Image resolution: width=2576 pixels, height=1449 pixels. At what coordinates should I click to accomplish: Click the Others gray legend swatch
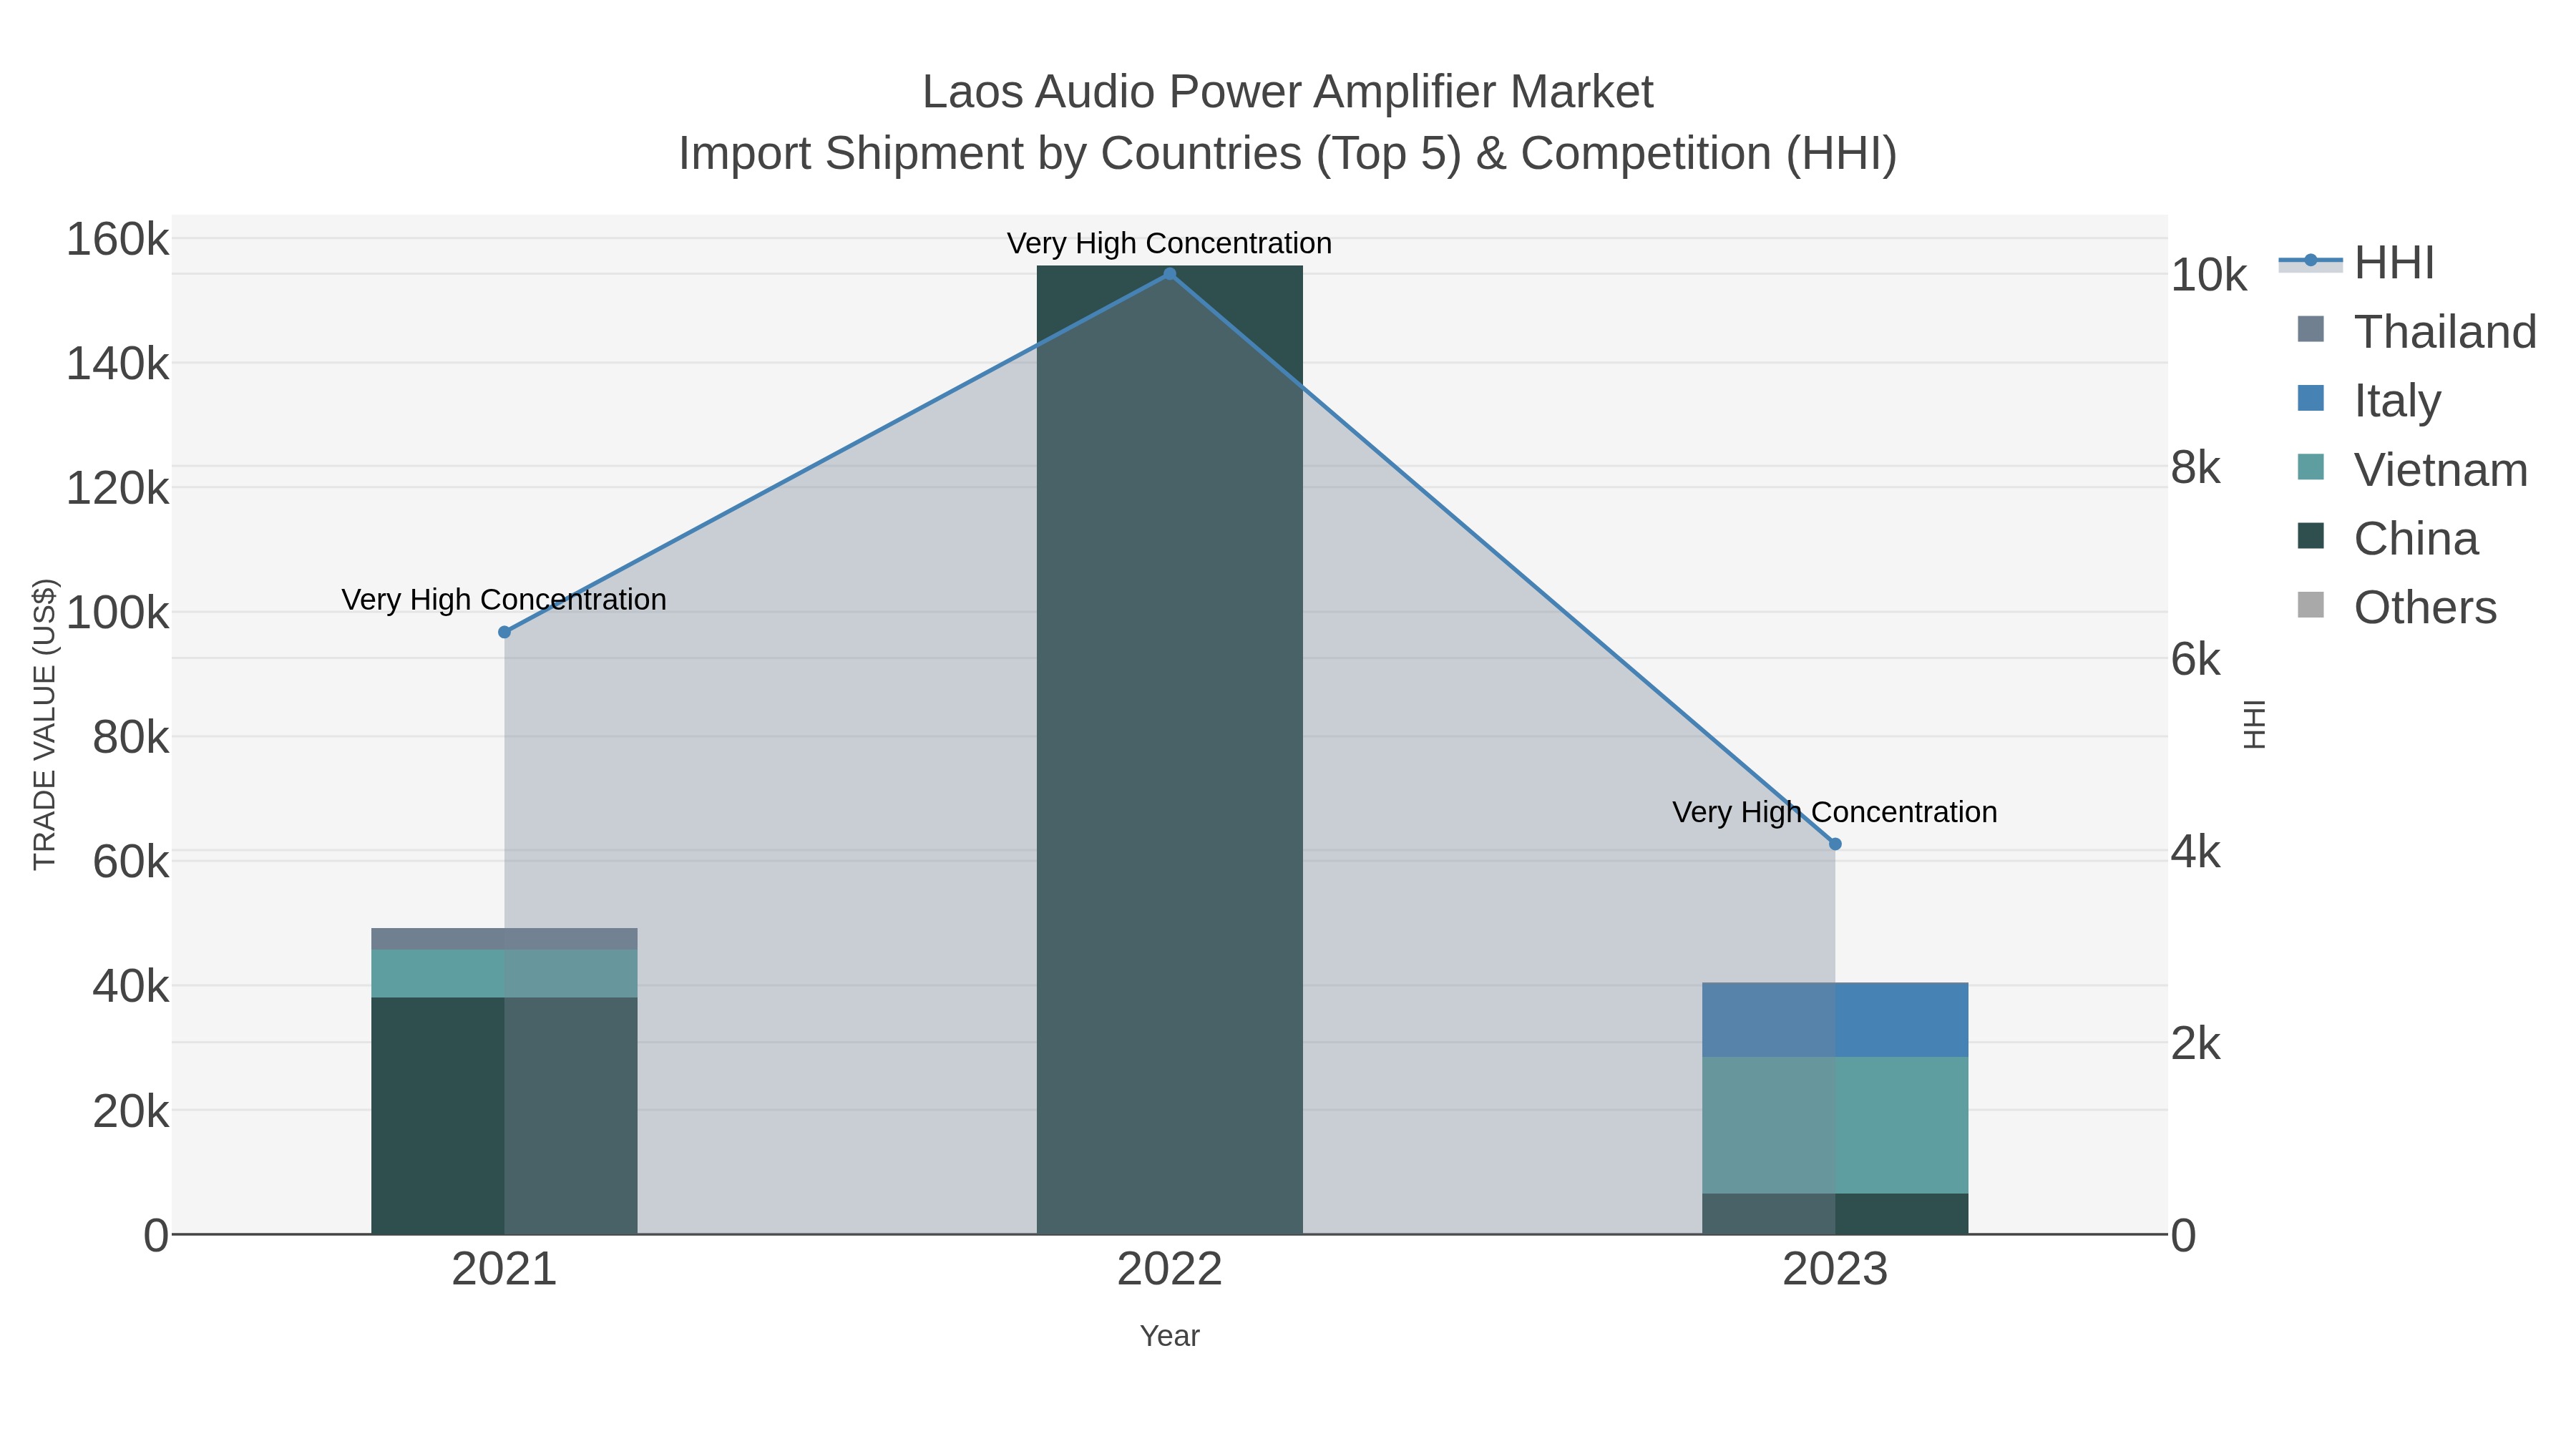tap(2310, 605)
